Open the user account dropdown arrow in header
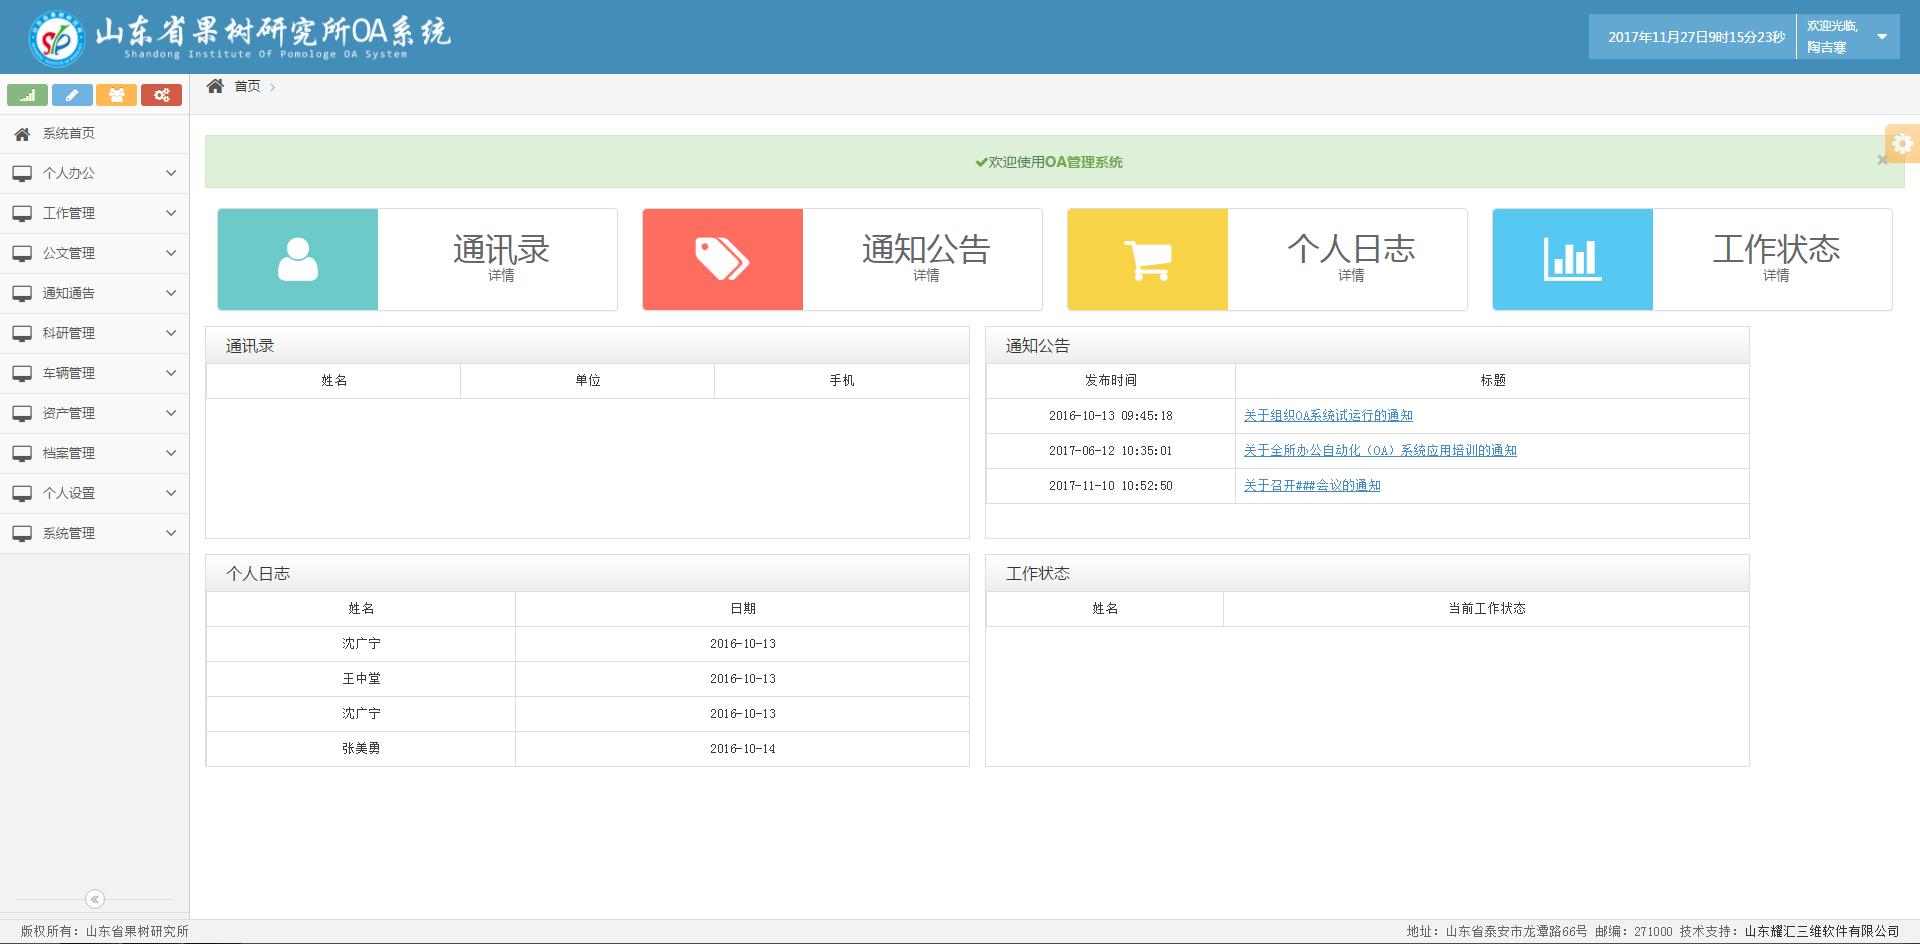Image resolution: width=1920 pixels, height=944 pixels. tap(1882, 37)
